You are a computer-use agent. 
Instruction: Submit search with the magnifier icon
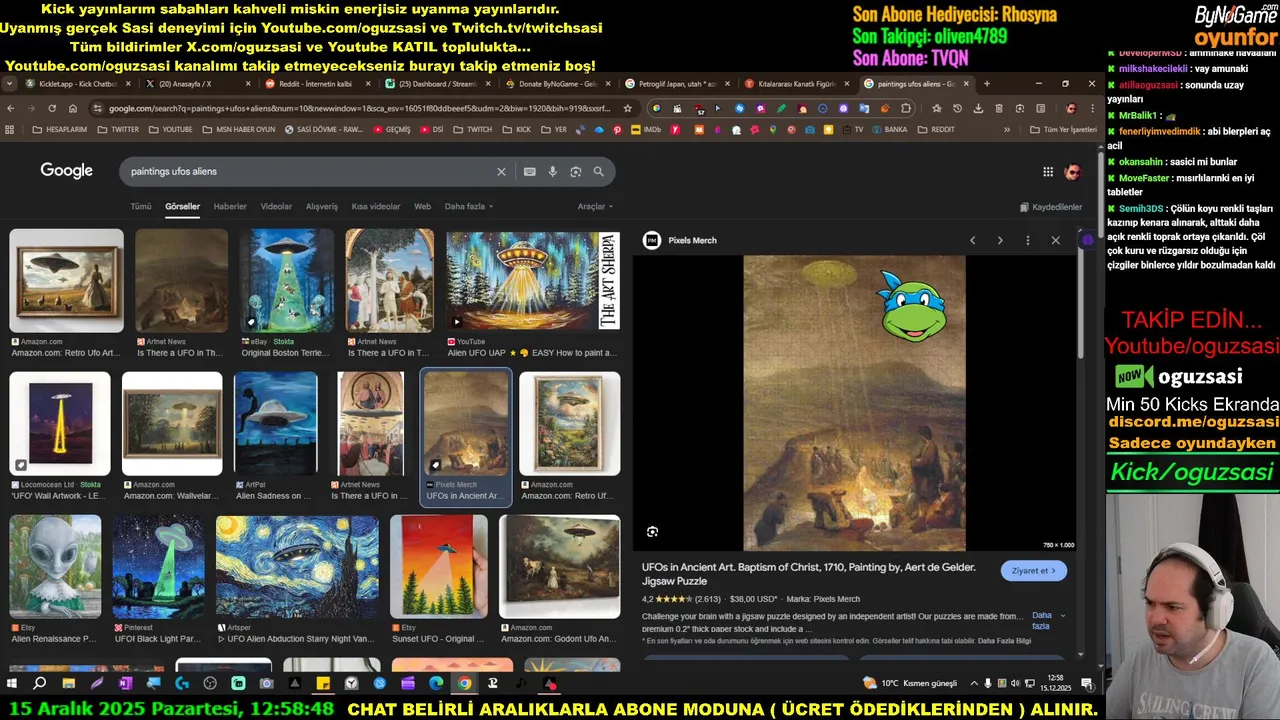click(x=598, y=172)
